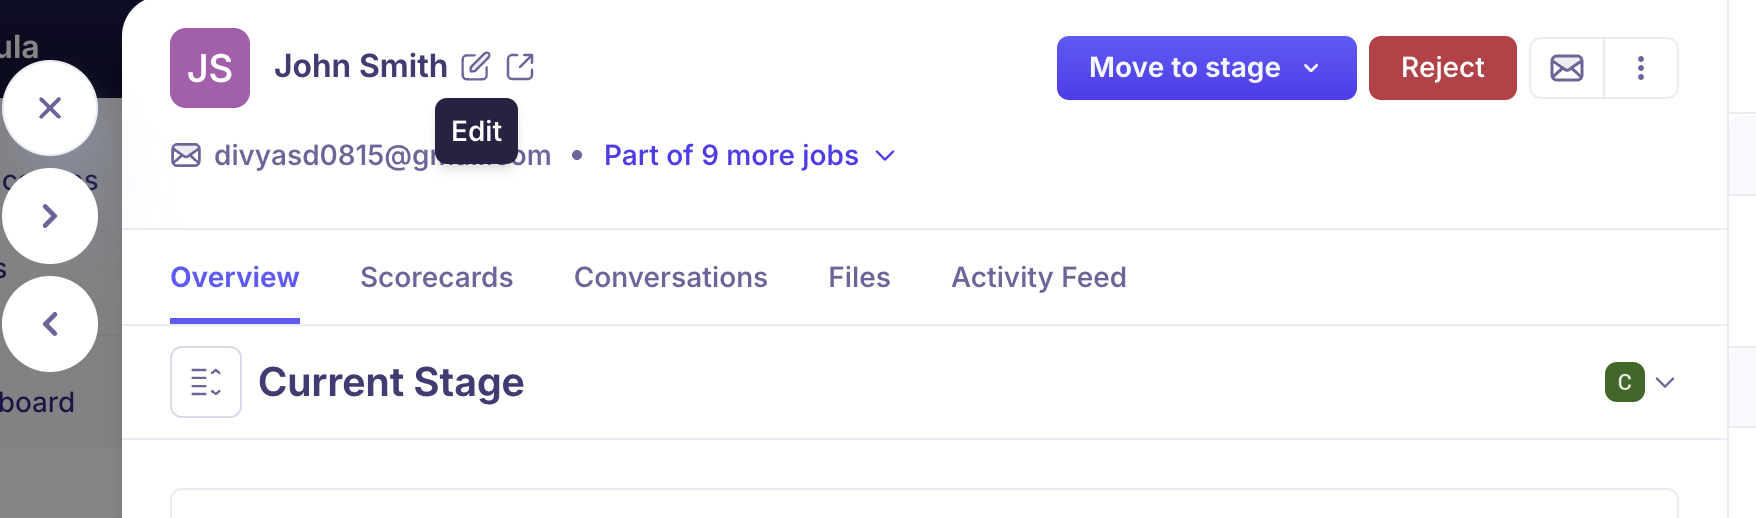Go to previous candidate with left arrow
Image resolution: width=1756 pixels, height=518 pixels.
(50, 324)
